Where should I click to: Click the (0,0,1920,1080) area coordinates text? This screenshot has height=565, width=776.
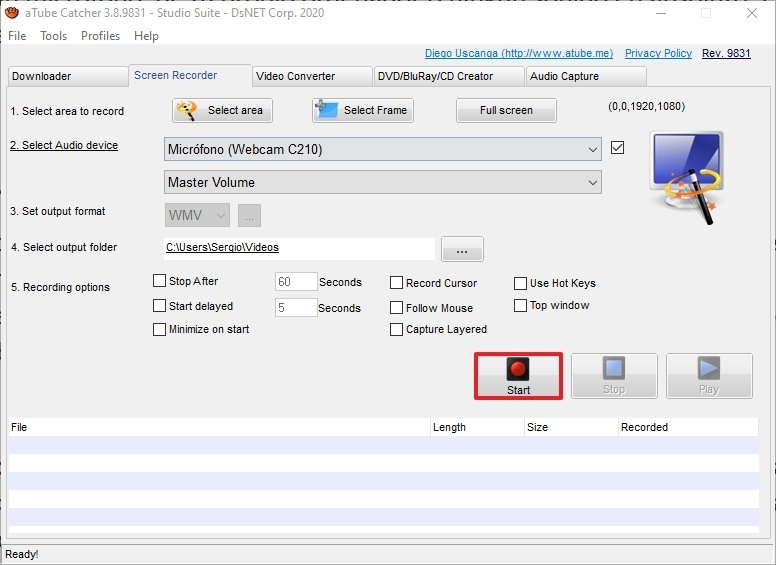[646, 106]
